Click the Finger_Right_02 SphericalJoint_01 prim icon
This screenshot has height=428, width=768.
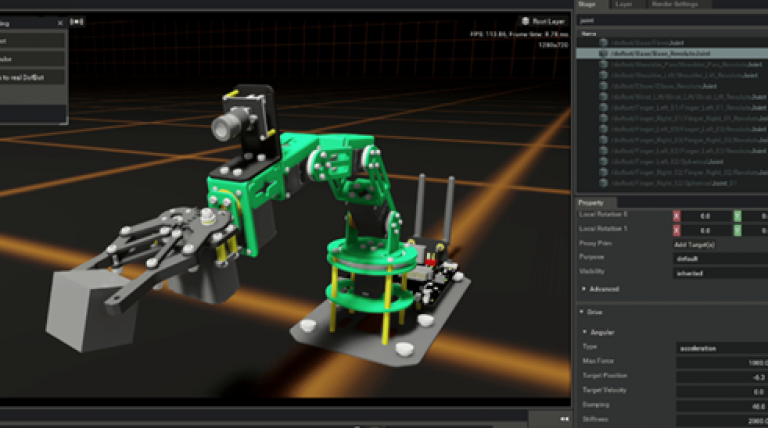point(603,183)
